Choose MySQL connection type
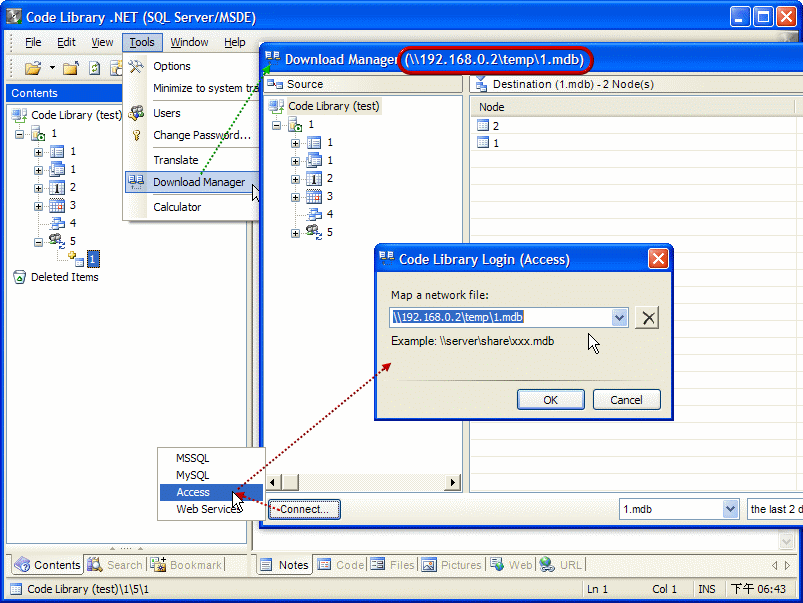The image size is (803, 603). (193, 475)
